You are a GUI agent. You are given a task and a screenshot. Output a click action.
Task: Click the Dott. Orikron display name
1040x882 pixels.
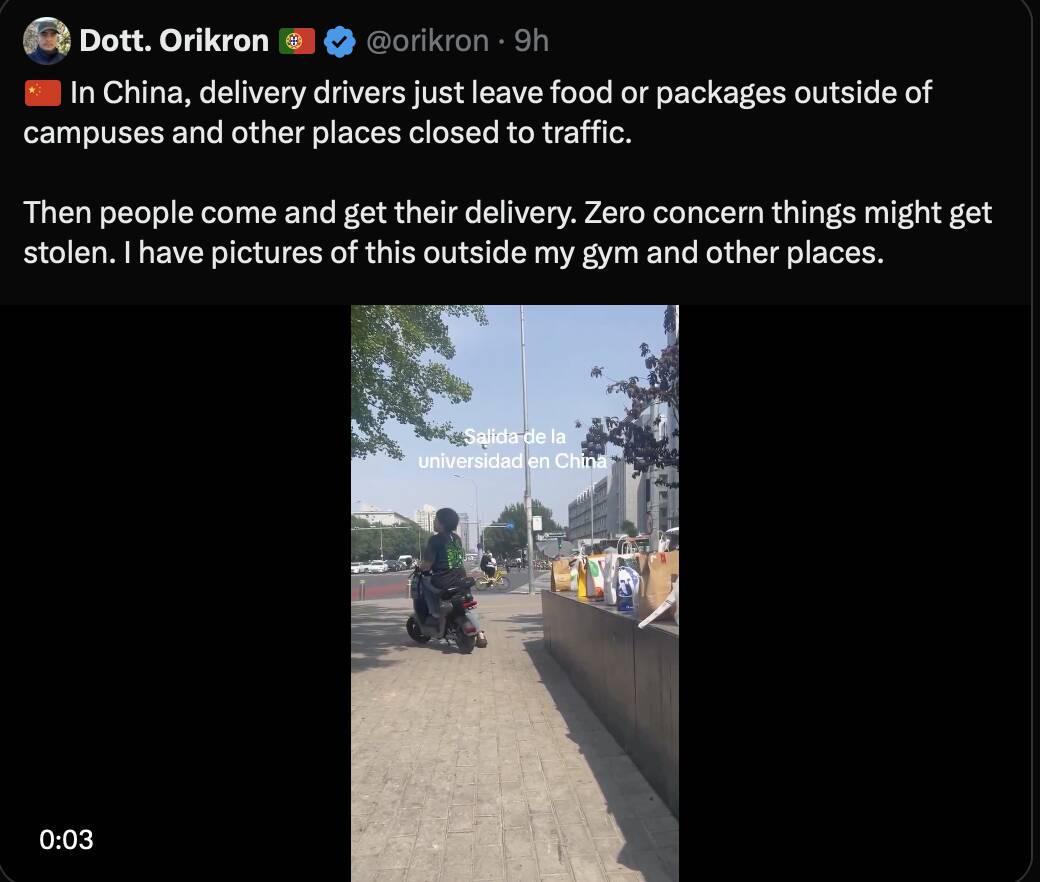(x=174, y=41)
